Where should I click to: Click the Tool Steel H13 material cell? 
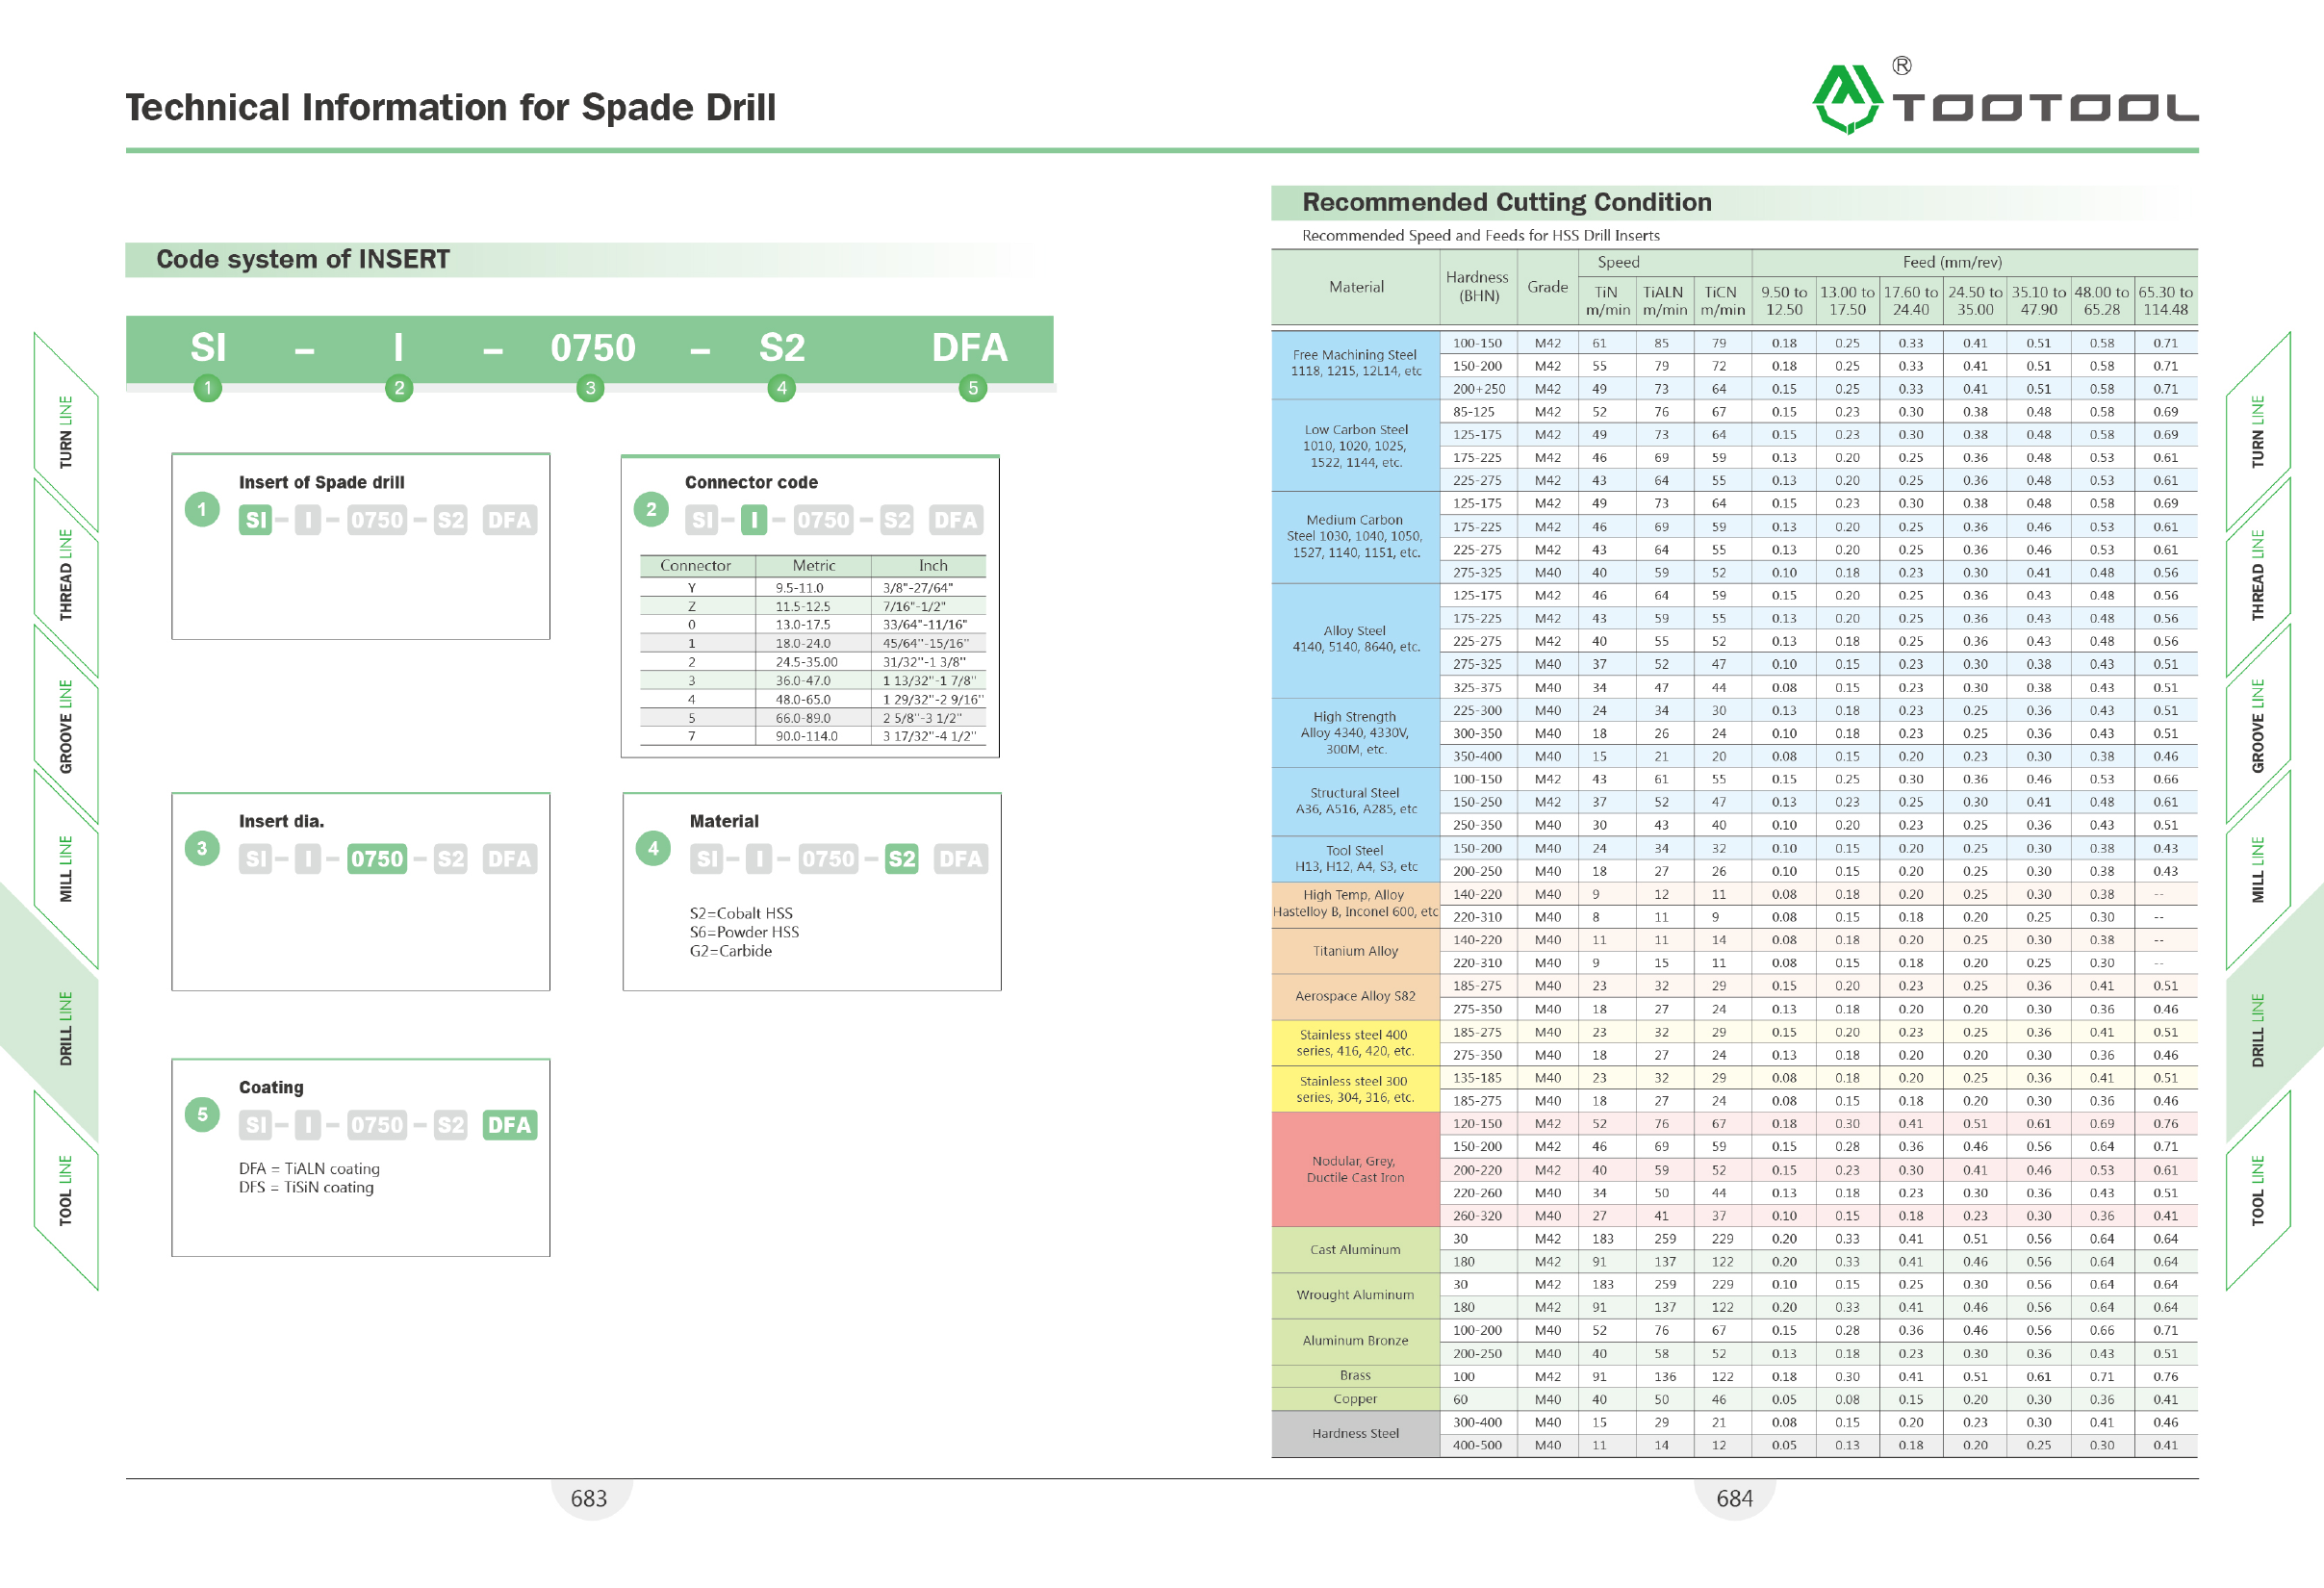1356,859
